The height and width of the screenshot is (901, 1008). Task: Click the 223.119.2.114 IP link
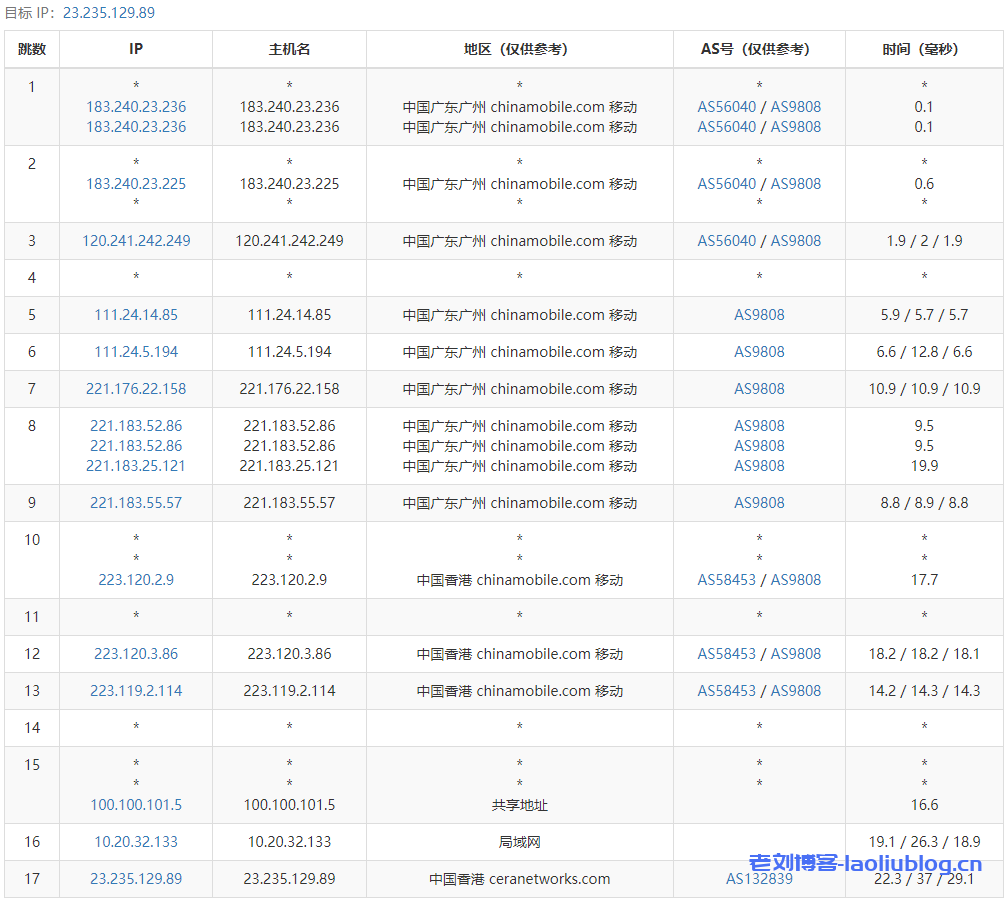(136, 691)
